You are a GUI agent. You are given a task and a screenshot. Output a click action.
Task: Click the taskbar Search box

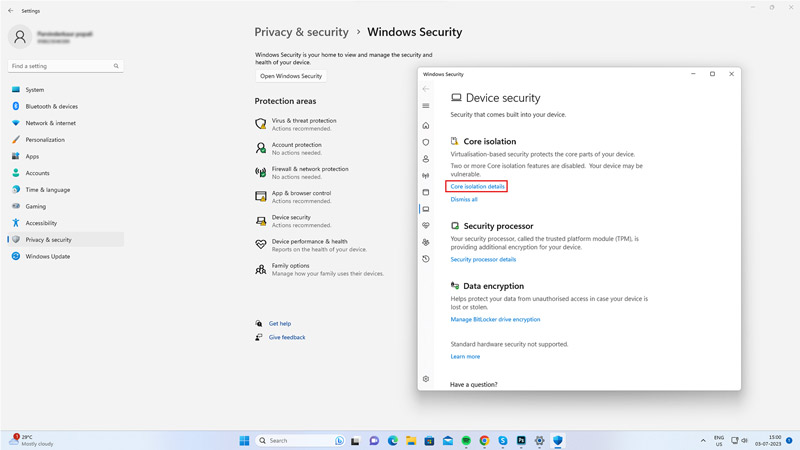pyautogui.click(x=300, y=440)
